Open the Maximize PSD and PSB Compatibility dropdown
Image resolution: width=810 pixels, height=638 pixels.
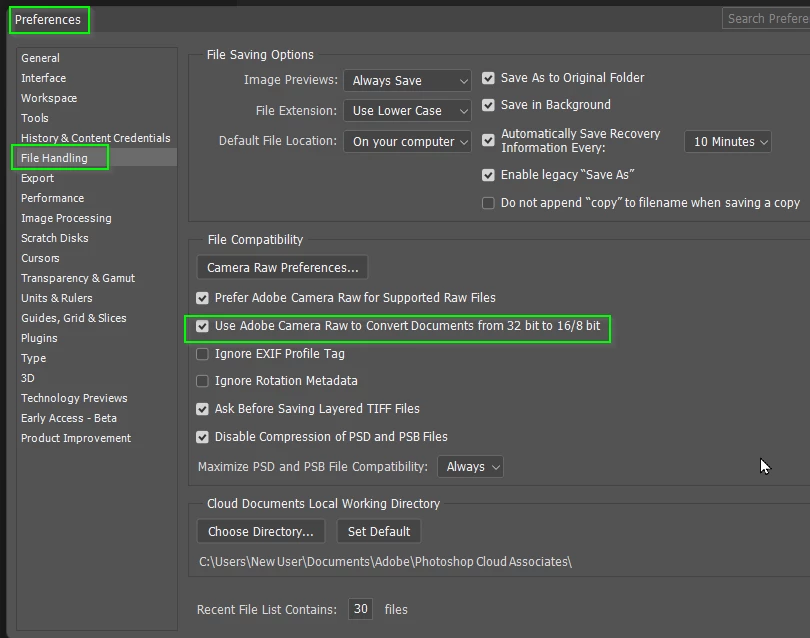(470, 467)
